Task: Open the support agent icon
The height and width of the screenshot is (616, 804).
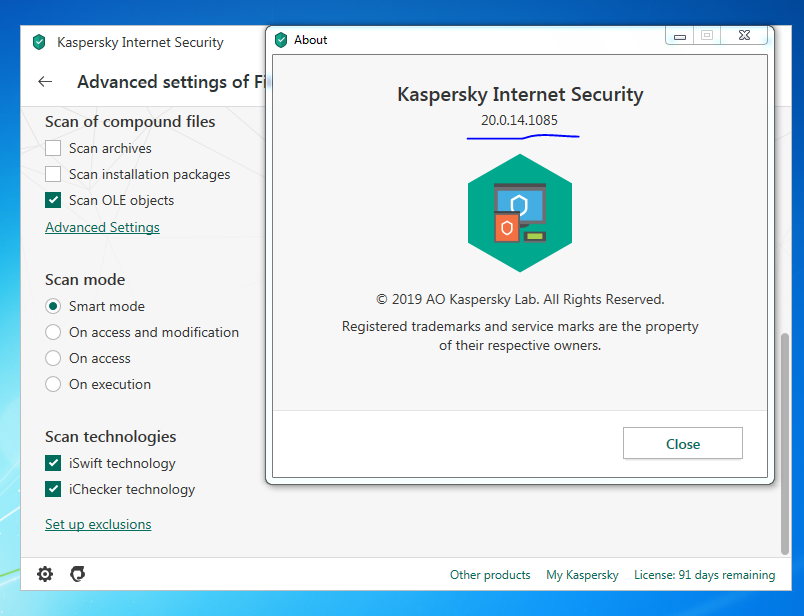Action: [x=77, y=574]
